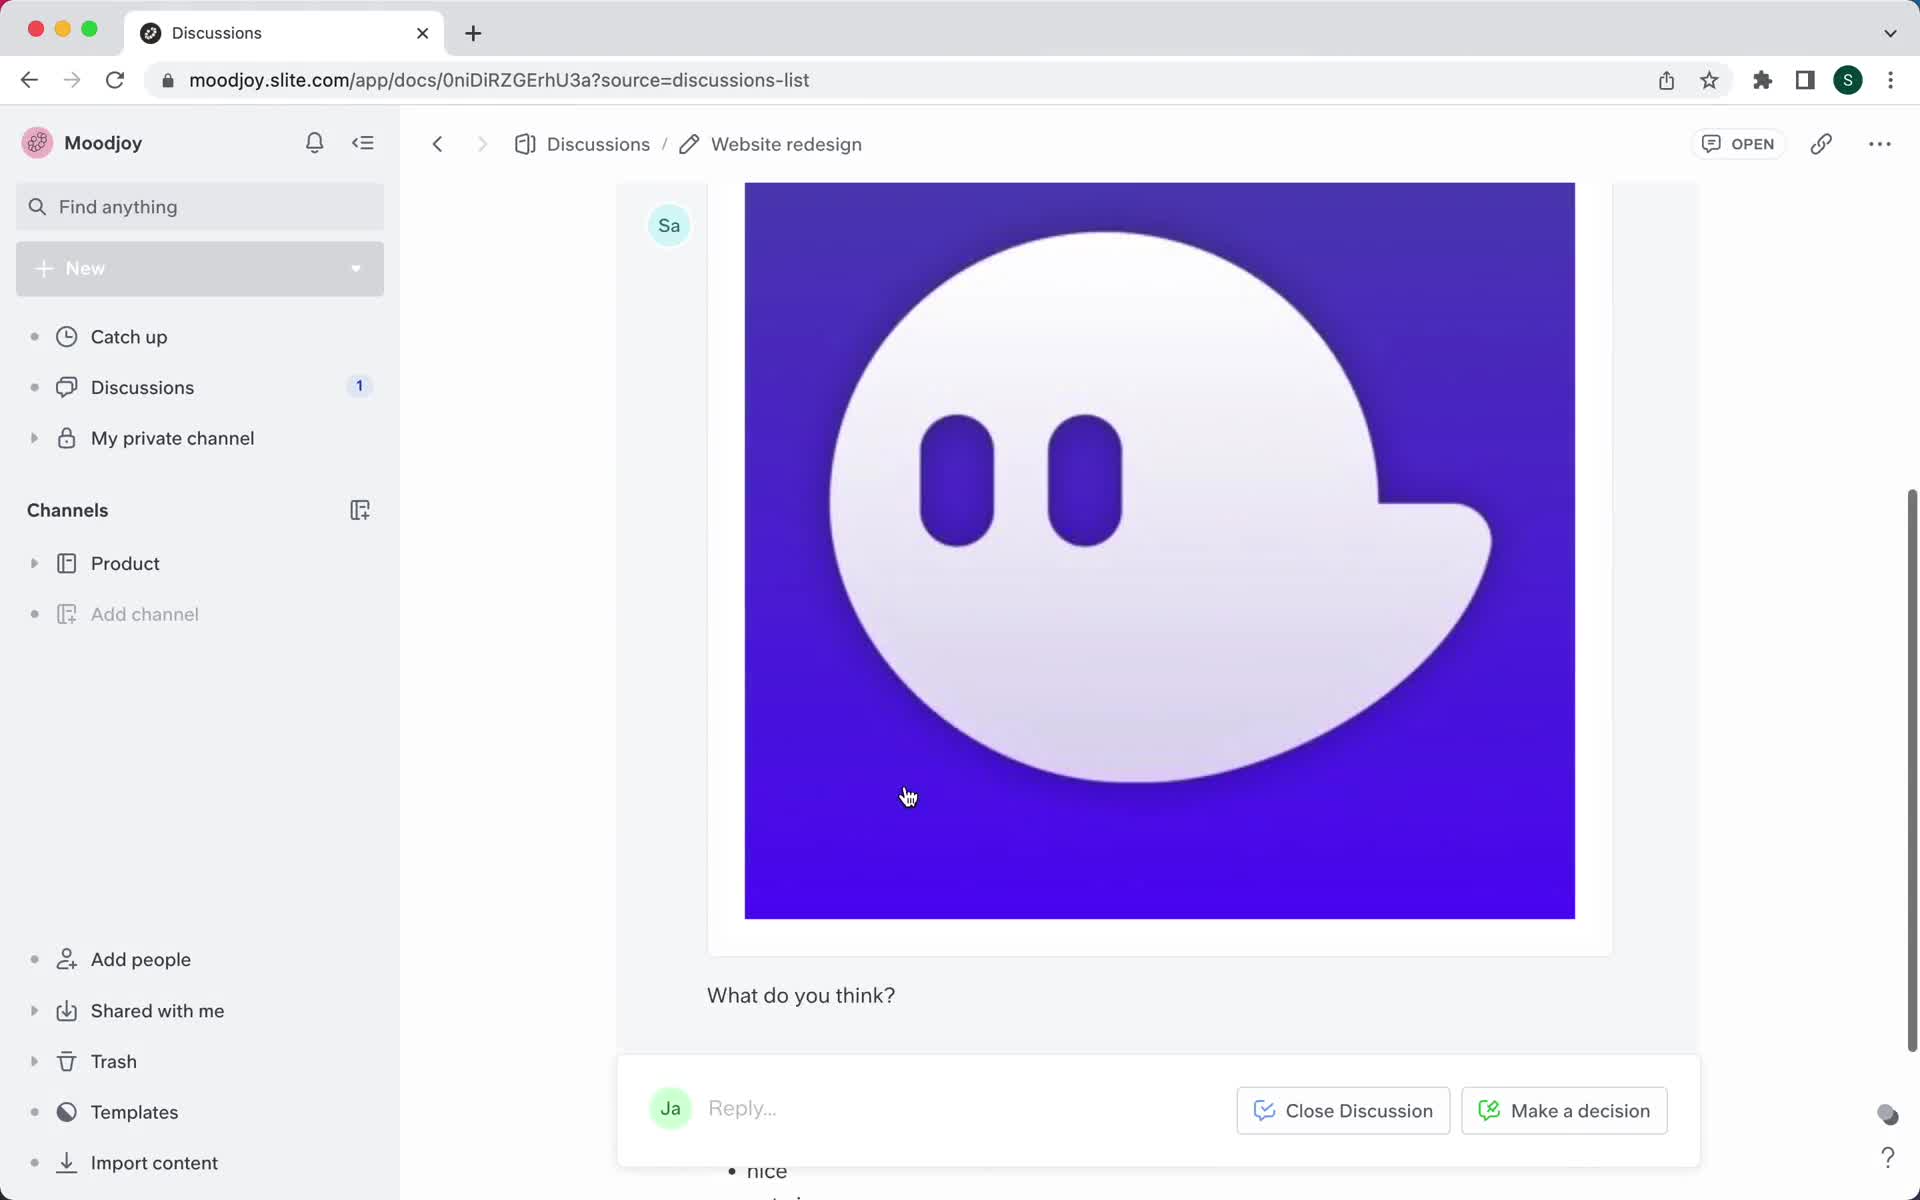Open the document more options menu
Viewport: 1920px width, 1200px height.
(1879, 144)
